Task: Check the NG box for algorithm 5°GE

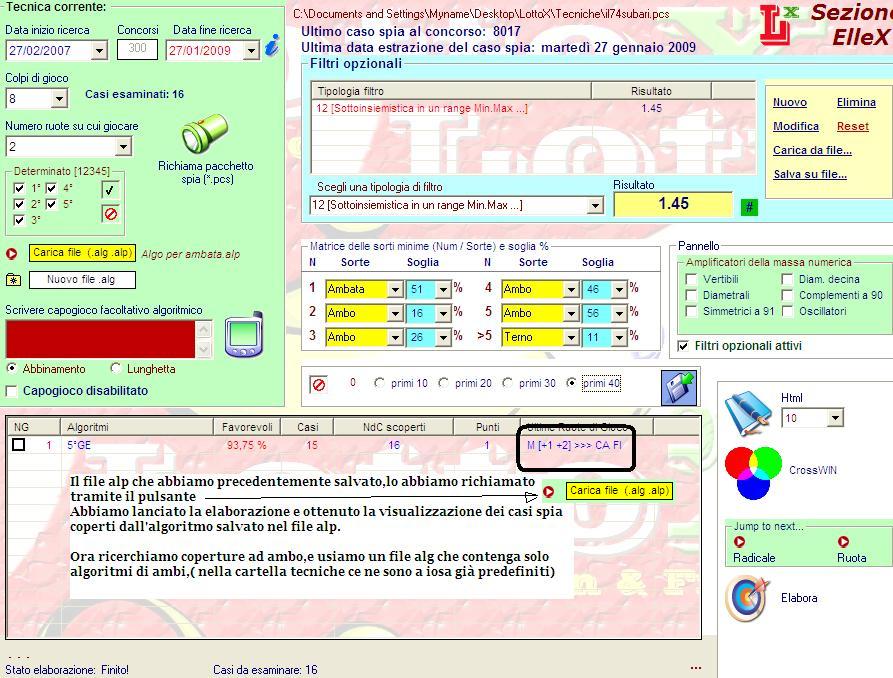Action: [19, 444]
